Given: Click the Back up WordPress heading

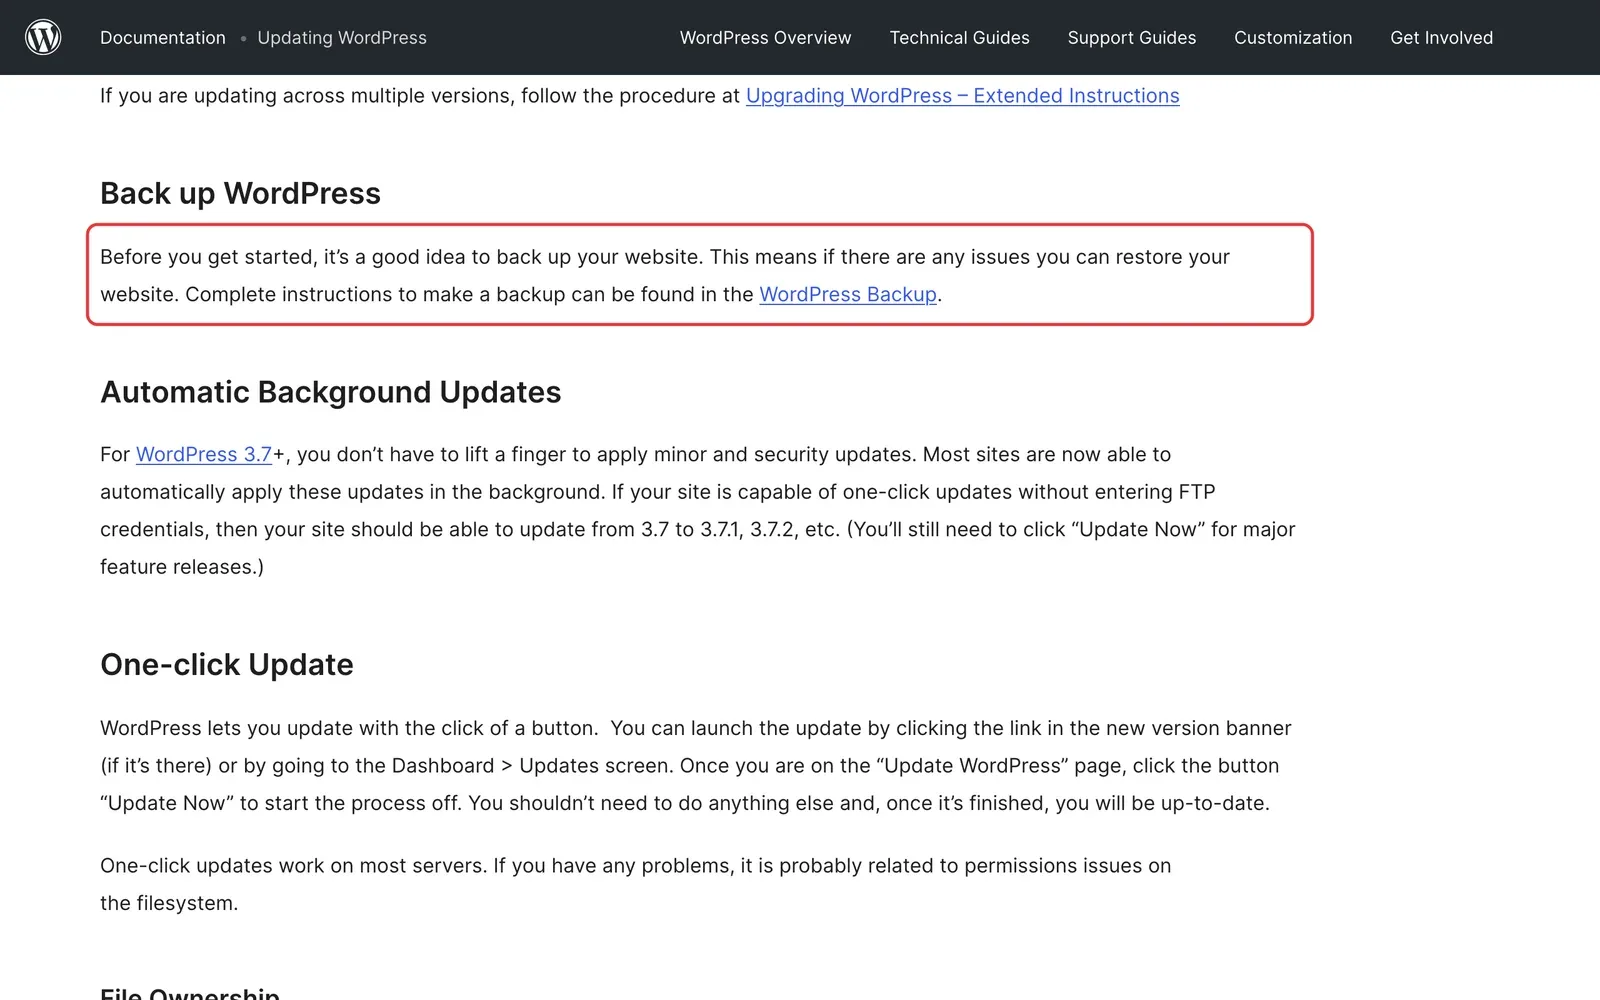Looking at the screenshot, I should [240, 193].
